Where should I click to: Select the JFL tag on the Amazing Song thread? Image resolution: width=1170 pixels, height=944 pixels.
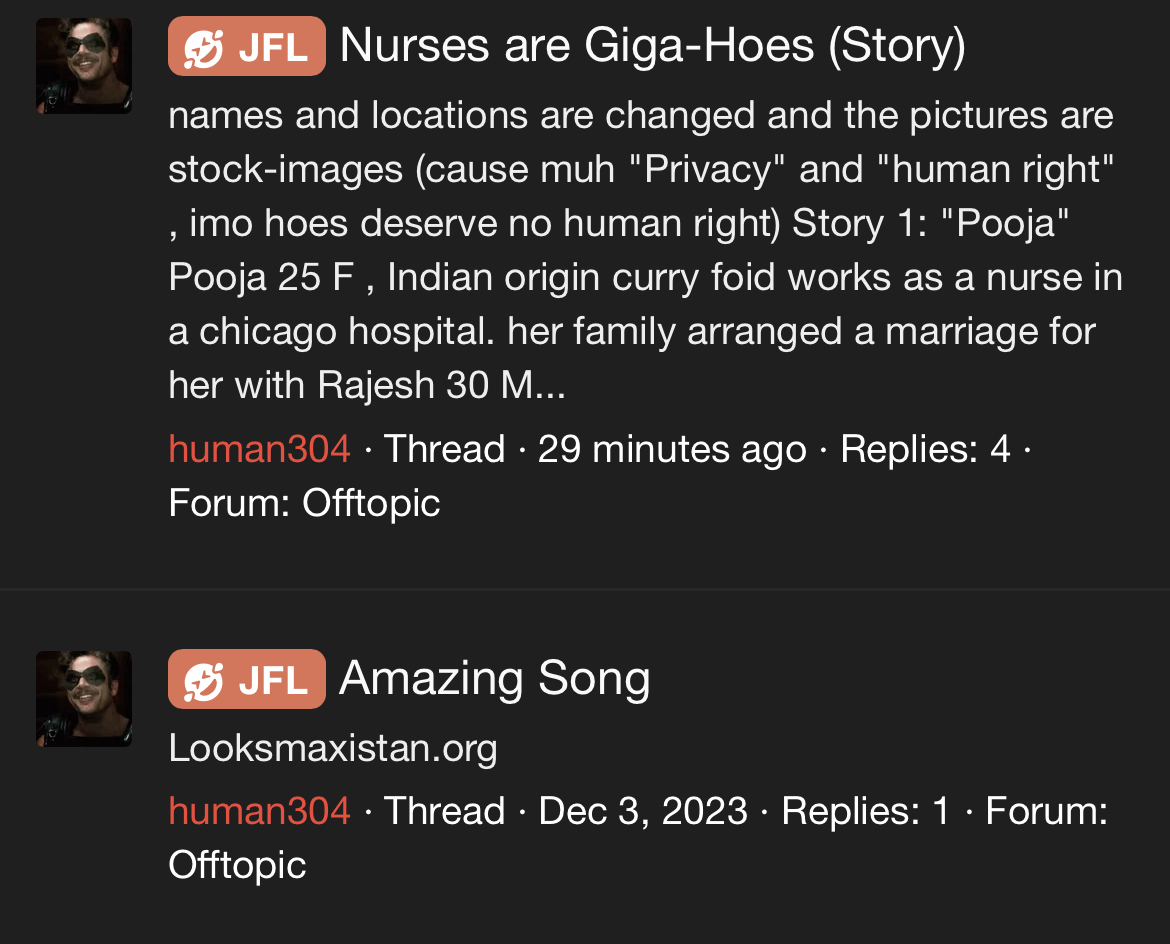[247, 680]
